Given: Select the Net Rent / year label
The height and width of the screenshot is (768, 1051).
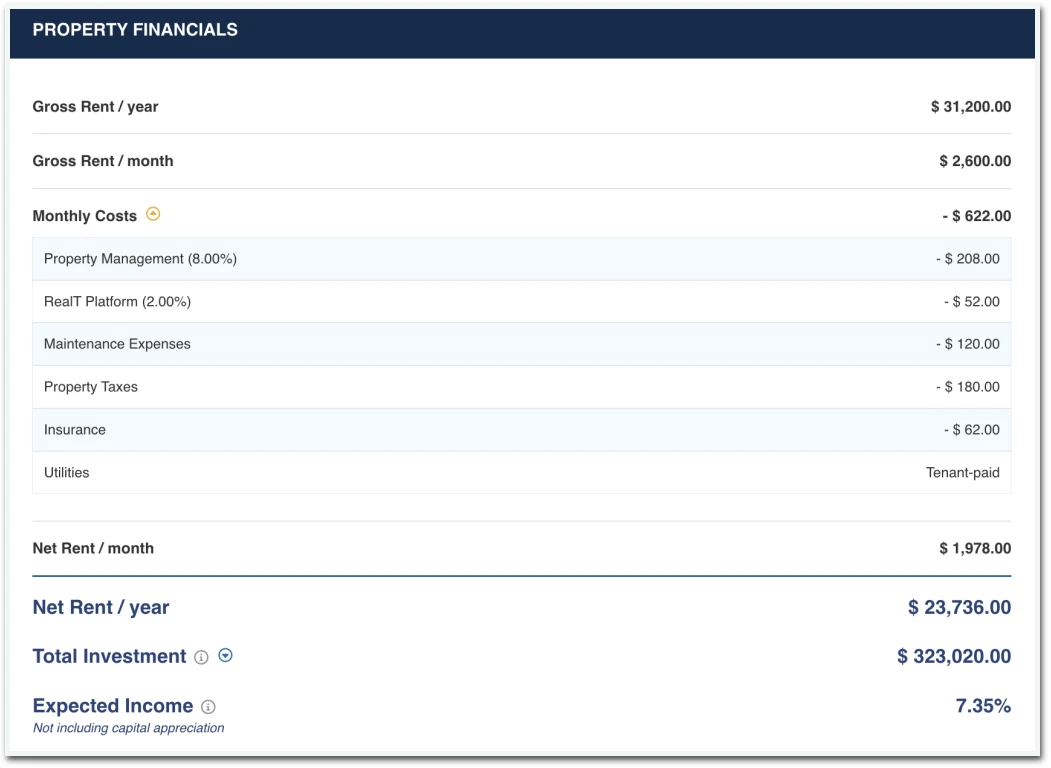Looking at the screenshot, I should pyautogui.click(x=101, y=607).
